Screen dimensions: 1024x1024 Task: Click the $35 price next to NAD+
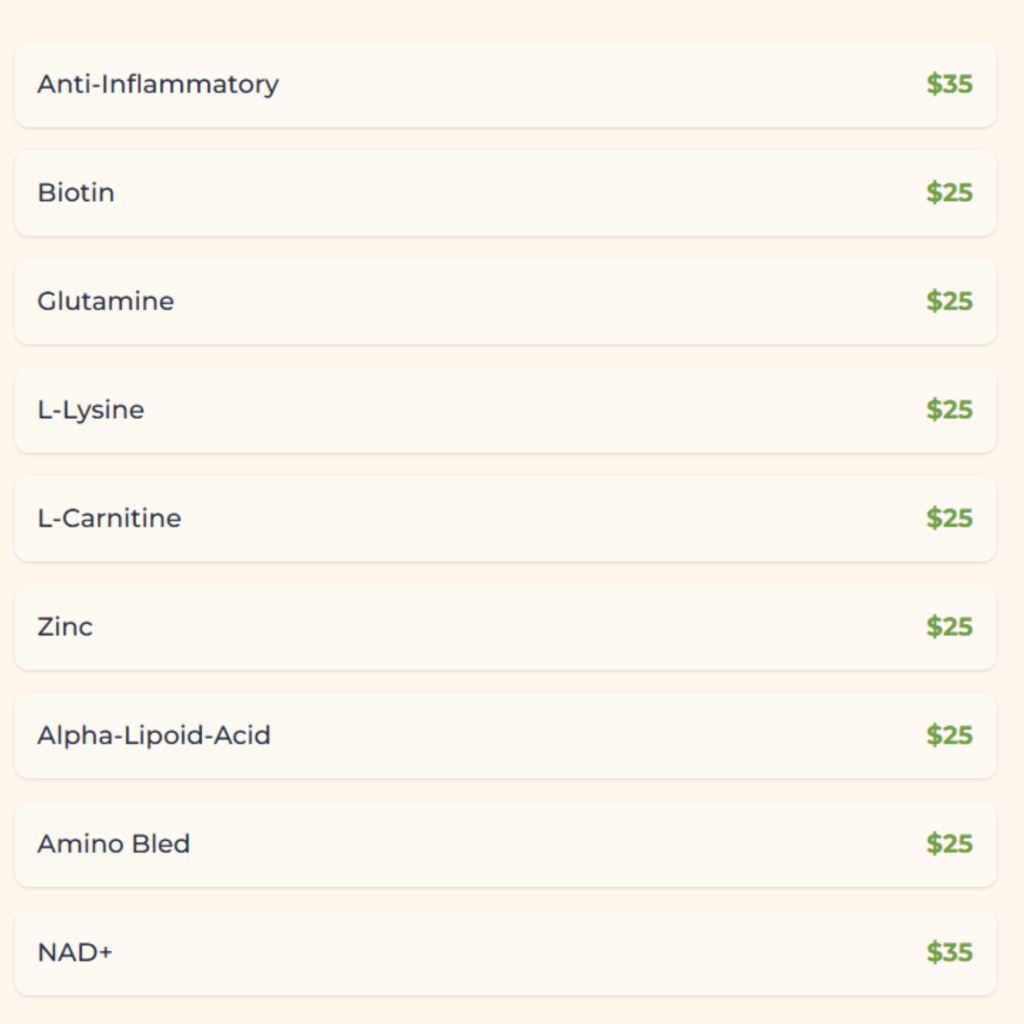pos(949,952)
